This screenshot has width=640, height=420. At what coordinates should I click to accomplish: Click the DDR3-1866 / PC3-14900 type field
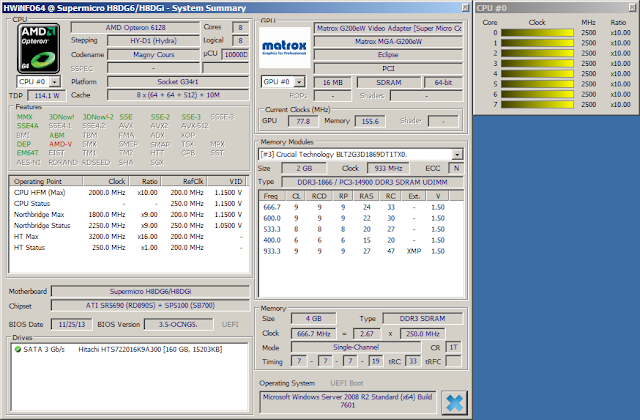[372, 182]
